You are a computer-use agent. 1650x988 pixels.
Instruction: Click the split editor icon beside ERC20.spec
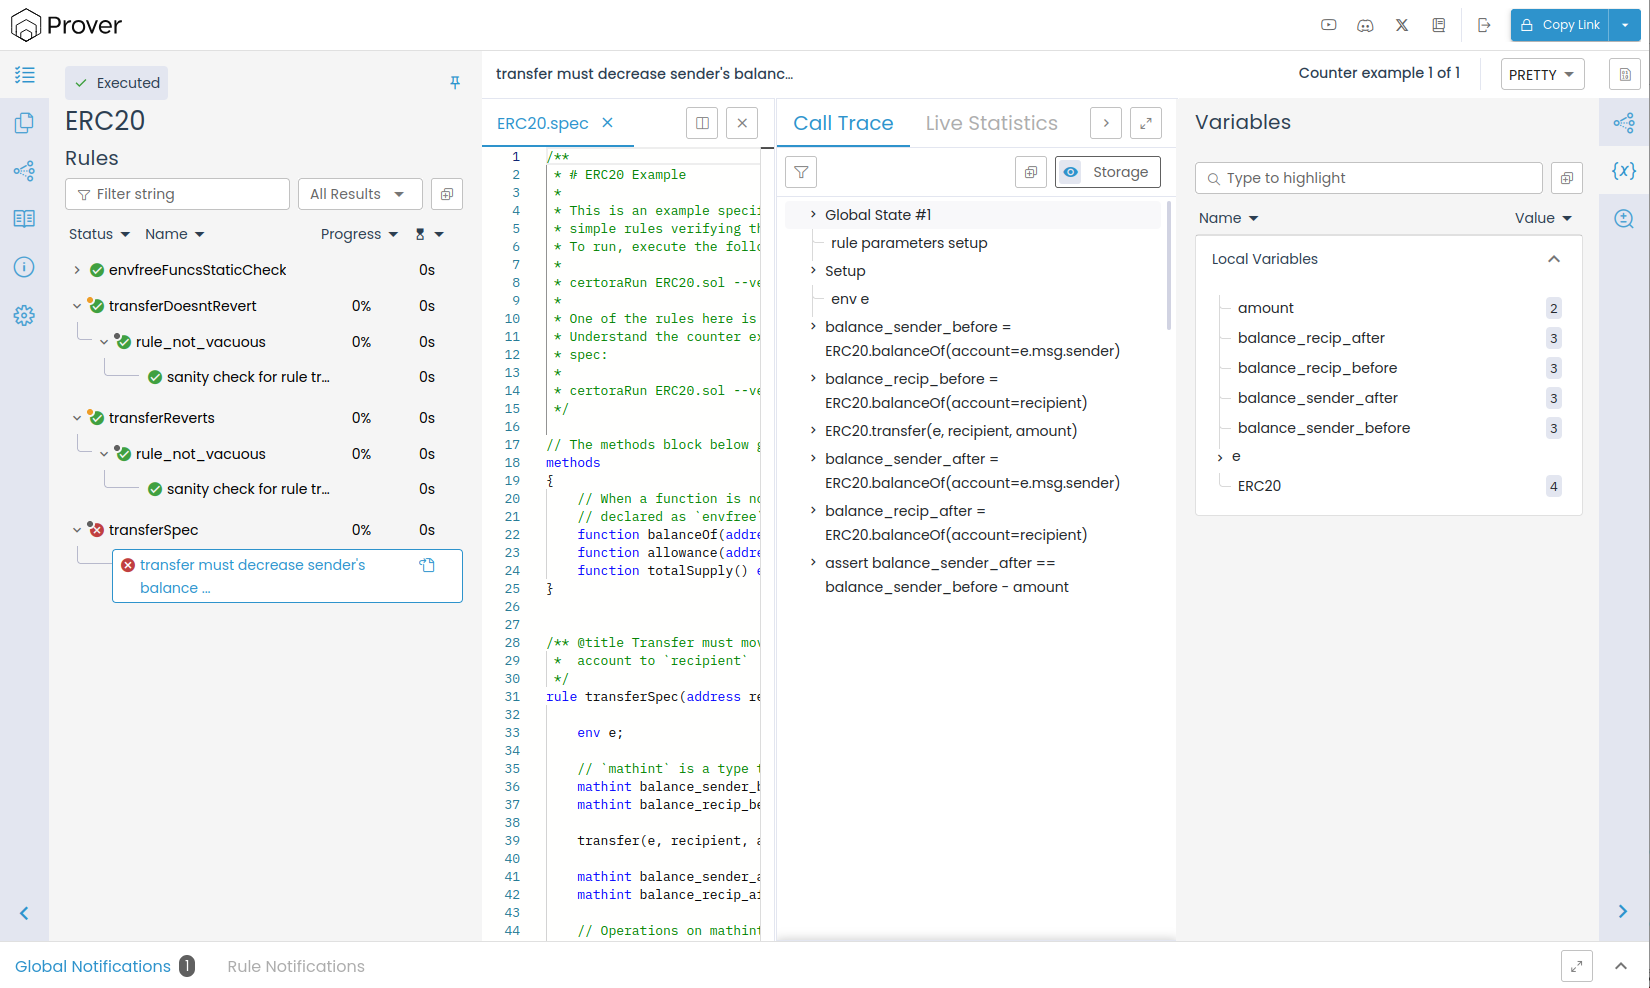pyautogui.click(x=702, y=123)
